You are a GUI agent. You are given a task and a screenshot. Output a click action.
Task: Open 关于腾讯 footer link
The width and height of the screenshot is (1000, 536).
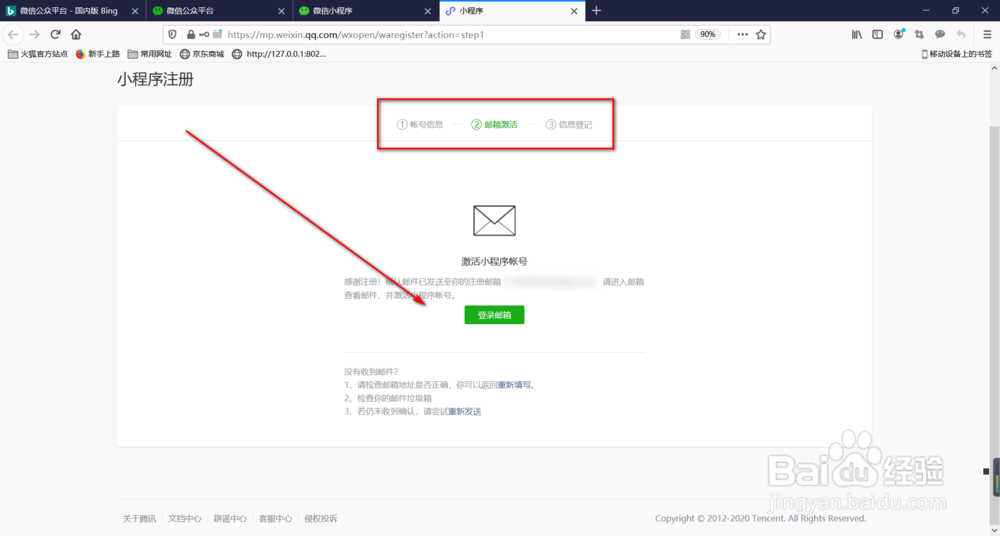coord(139,519)
